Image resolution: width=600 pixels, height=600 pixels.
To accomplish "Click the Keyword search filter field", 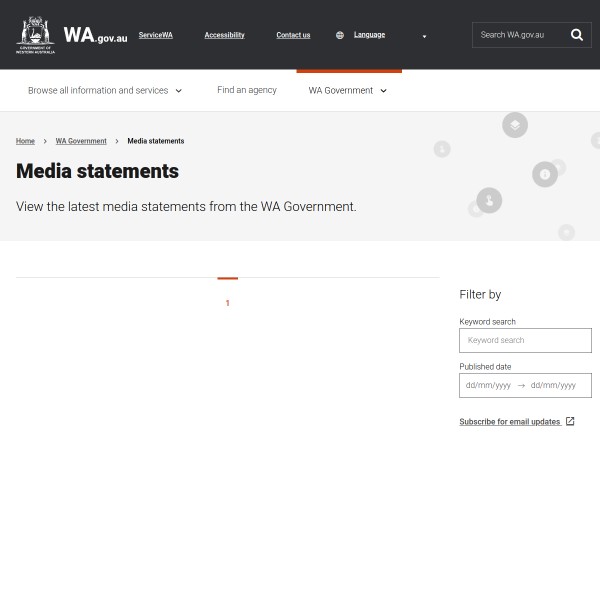I will [x=525, y=340].
